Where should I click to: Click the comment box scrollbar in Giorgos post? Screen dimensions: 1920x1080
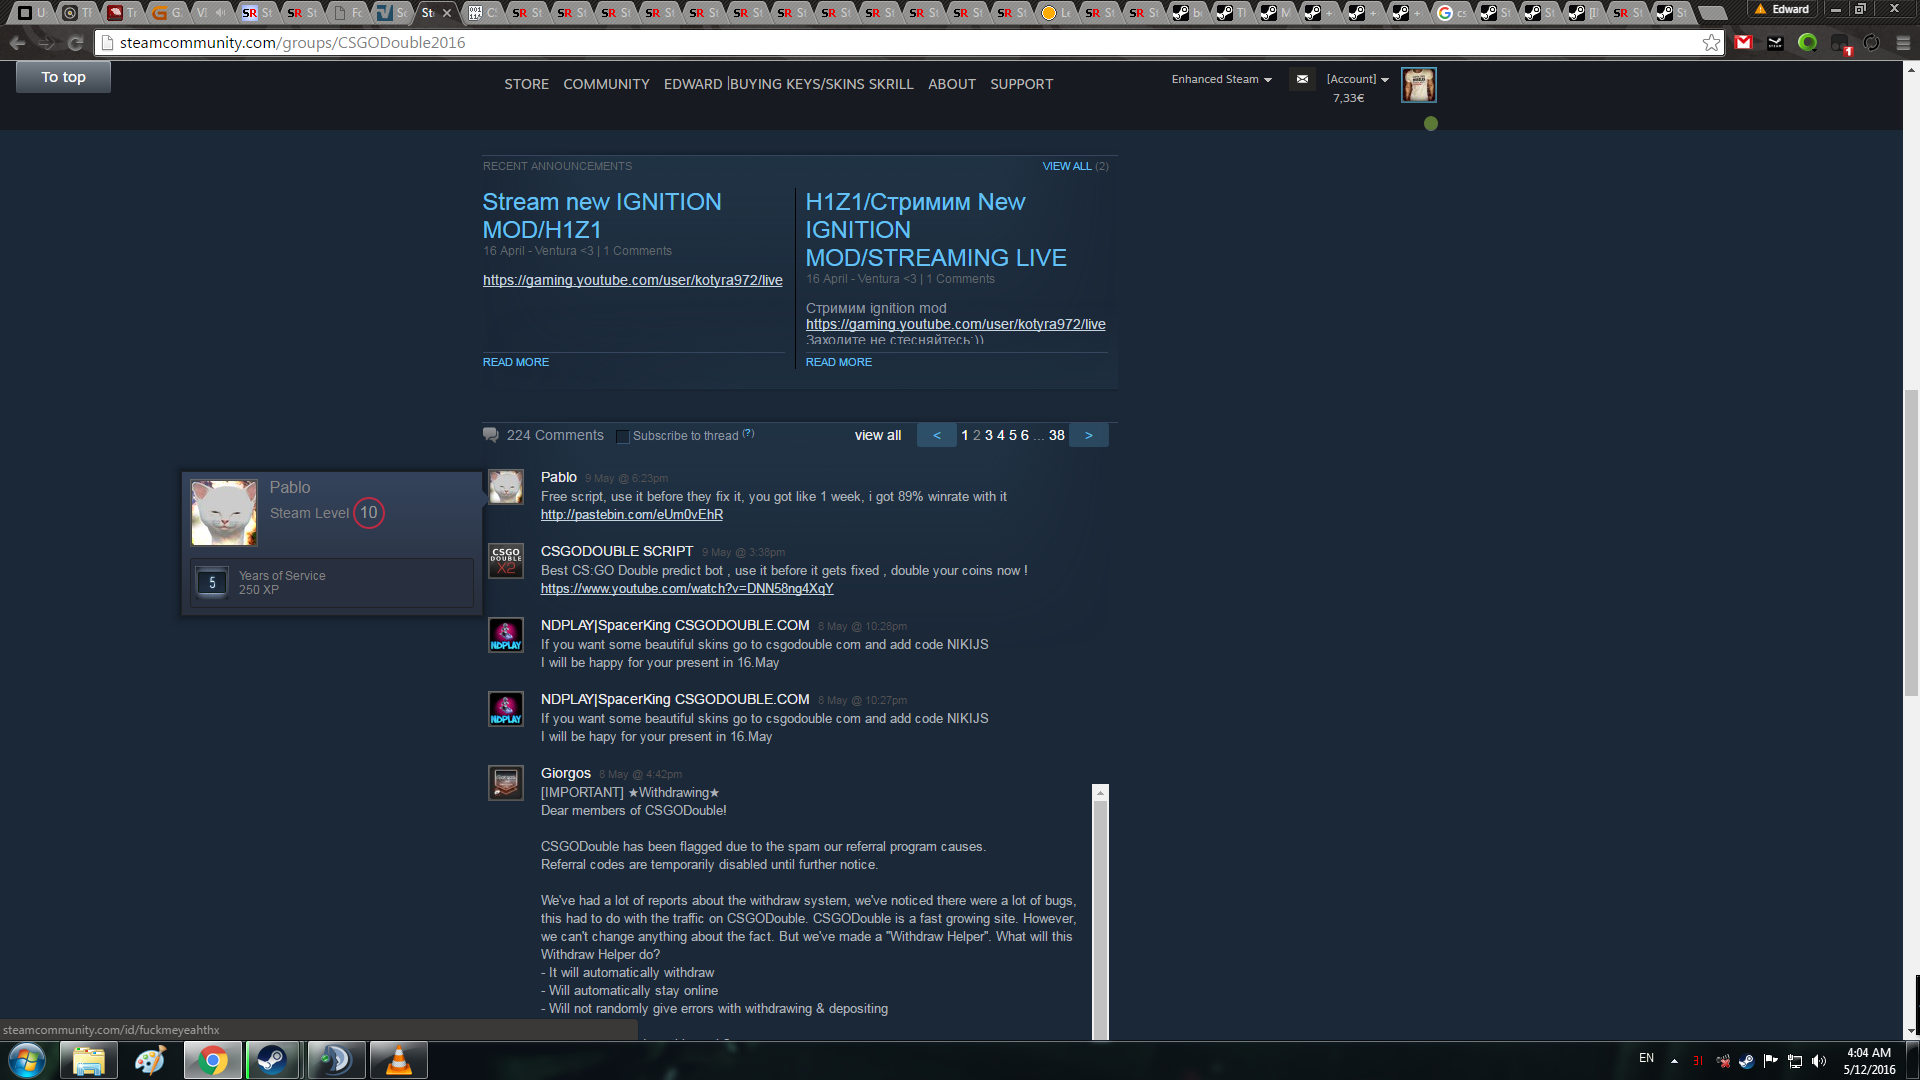[1100, 910]
